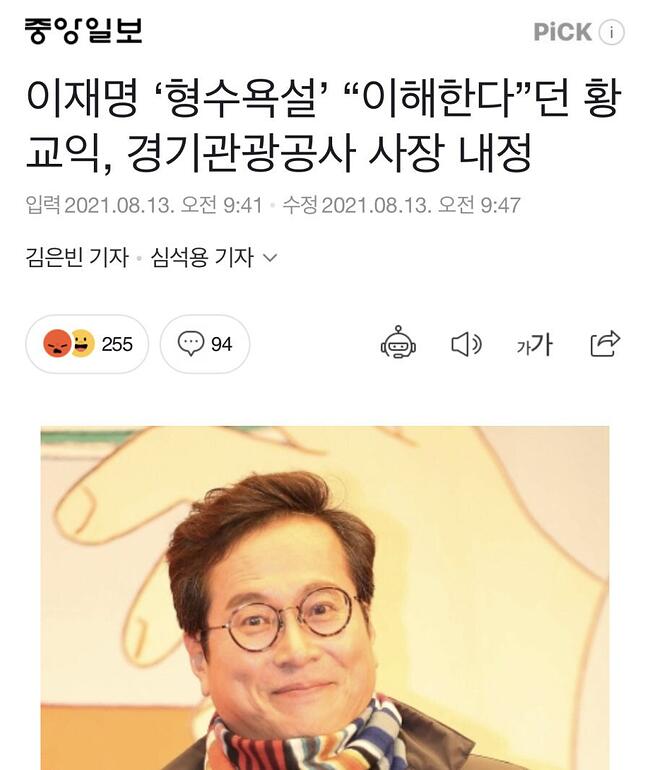Open the 255 reactions button

click(x=87, y=344)
